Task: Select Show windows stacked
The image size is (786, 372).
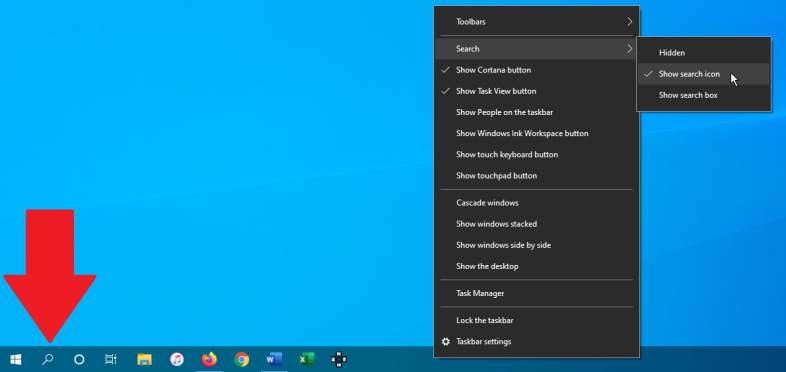Action: click(x=536, y=224)
